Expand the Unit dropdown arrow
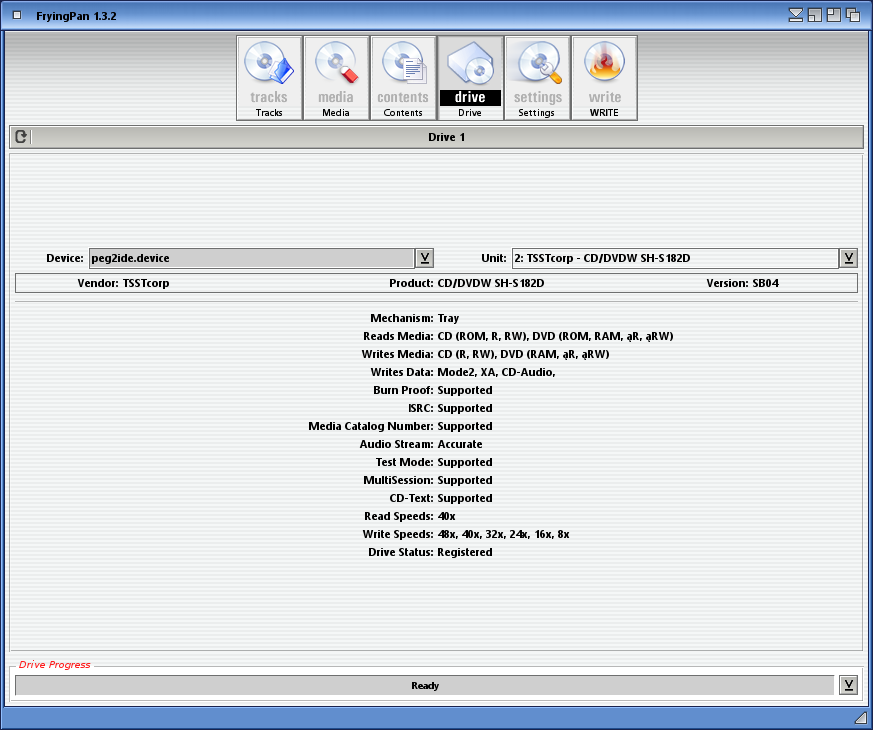The image size is (873, 730). [849, 258]
